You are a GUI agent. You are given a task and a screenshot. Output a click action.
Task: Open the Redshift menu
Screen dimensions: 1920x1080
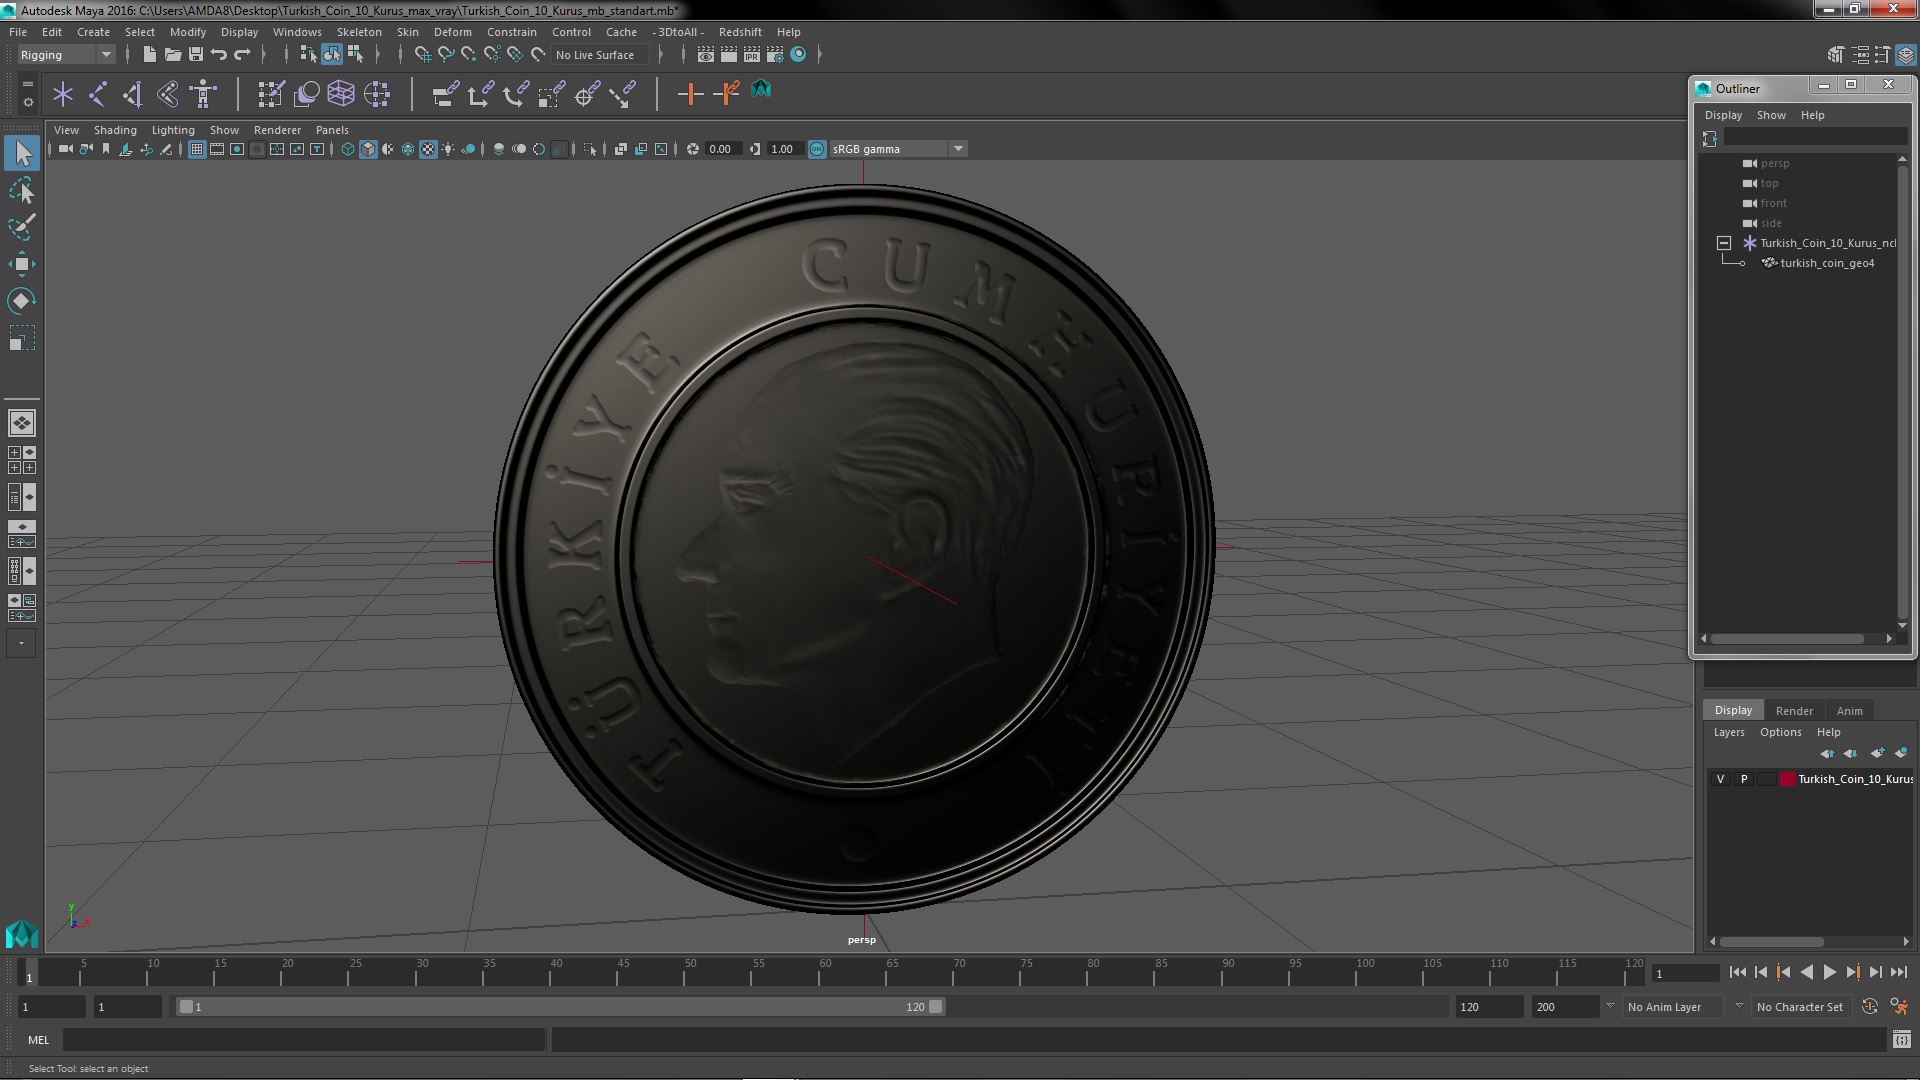740,32
